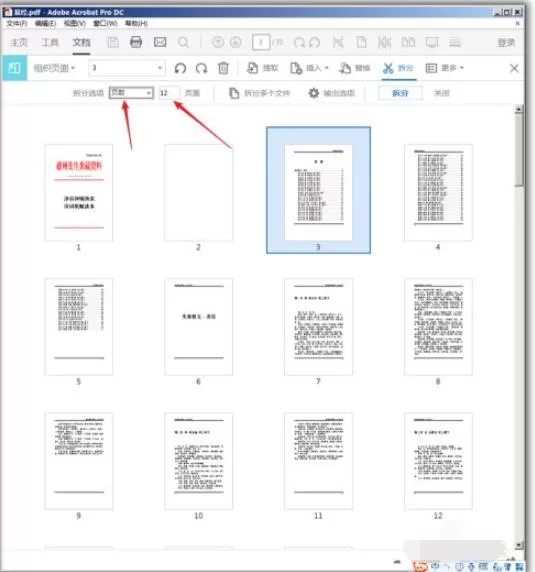This screenshot has width=535, height=572.
Task: Select page 5 thumbnail
Action: tap(78, 327)
